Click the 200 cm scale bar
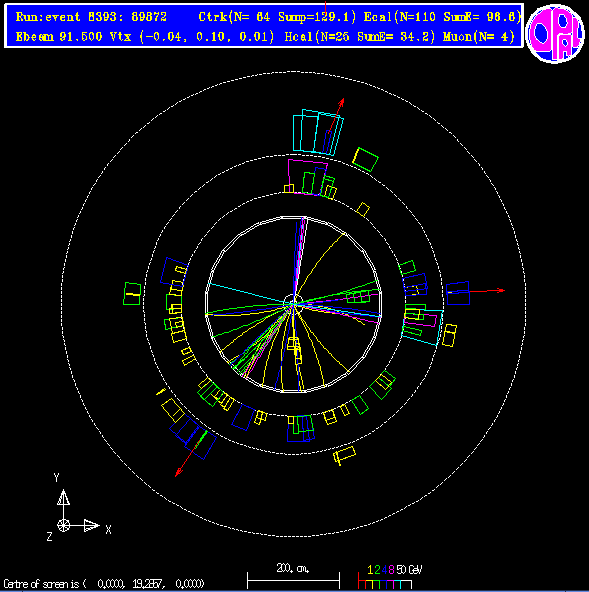The height and width of the screenshot is (592, 589). (x=293, y=577)
